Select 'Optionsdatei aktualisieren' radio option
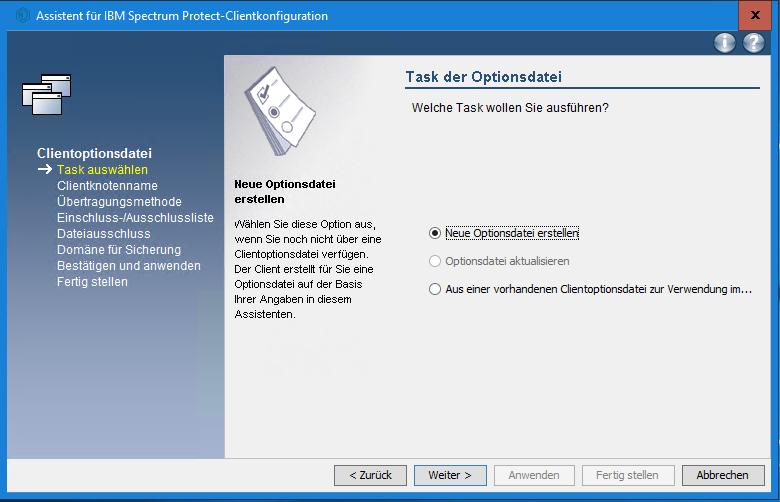Image resolution: width=780 pixels, height=502 pixels. click(434, 261)
